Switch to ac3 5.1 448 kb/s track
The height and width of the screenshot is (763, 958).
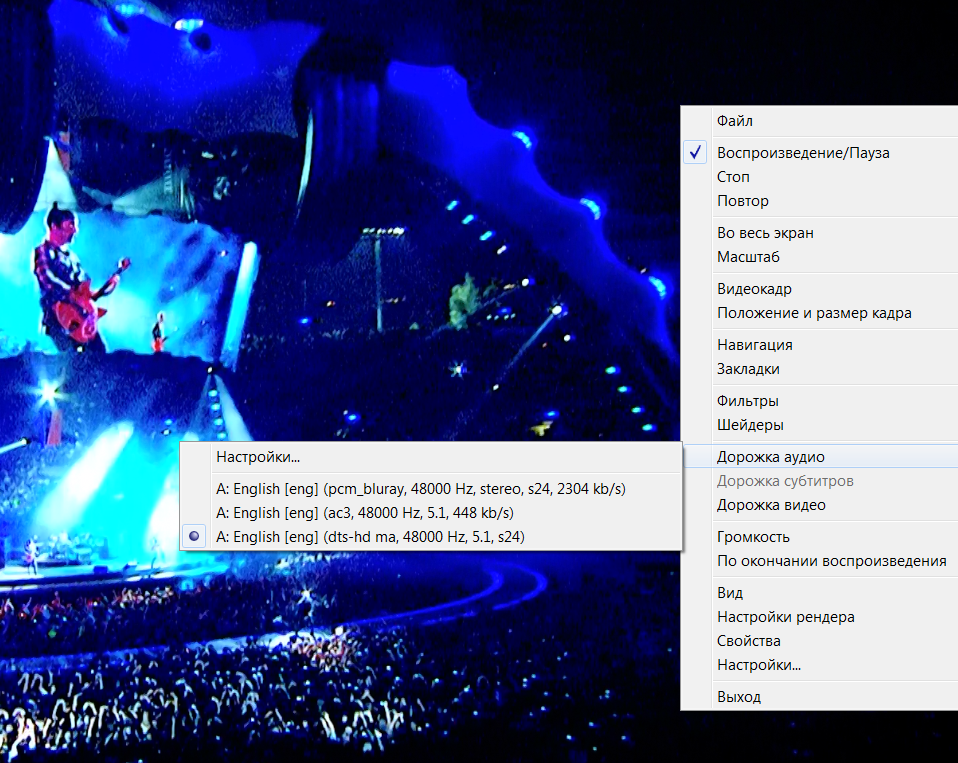pyautogui.click(x=364, y=513)
